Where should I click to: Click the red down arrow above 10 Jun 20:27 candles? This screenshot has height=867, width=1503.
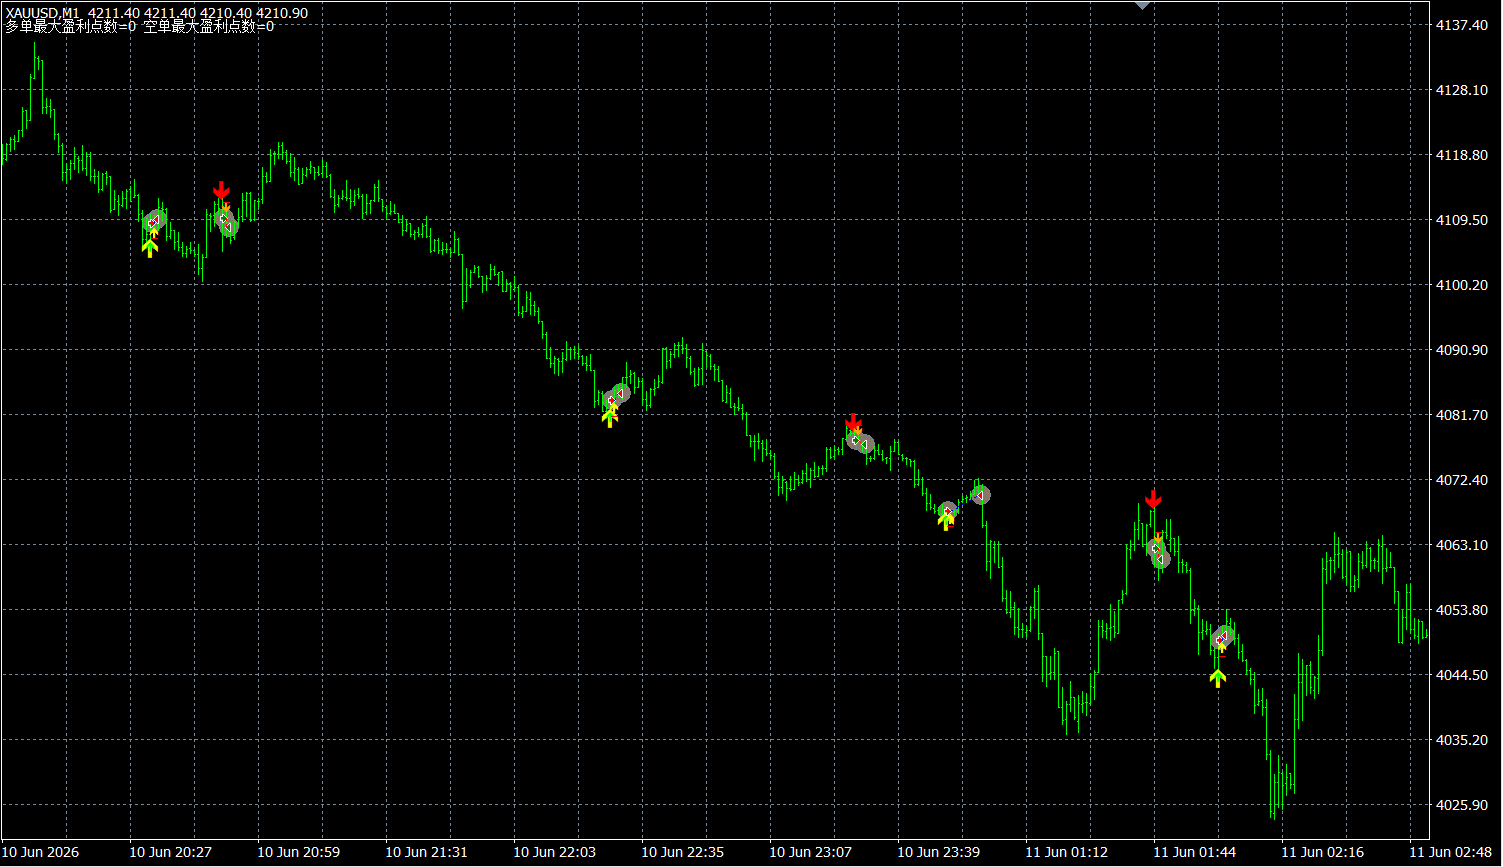point(221,190)
